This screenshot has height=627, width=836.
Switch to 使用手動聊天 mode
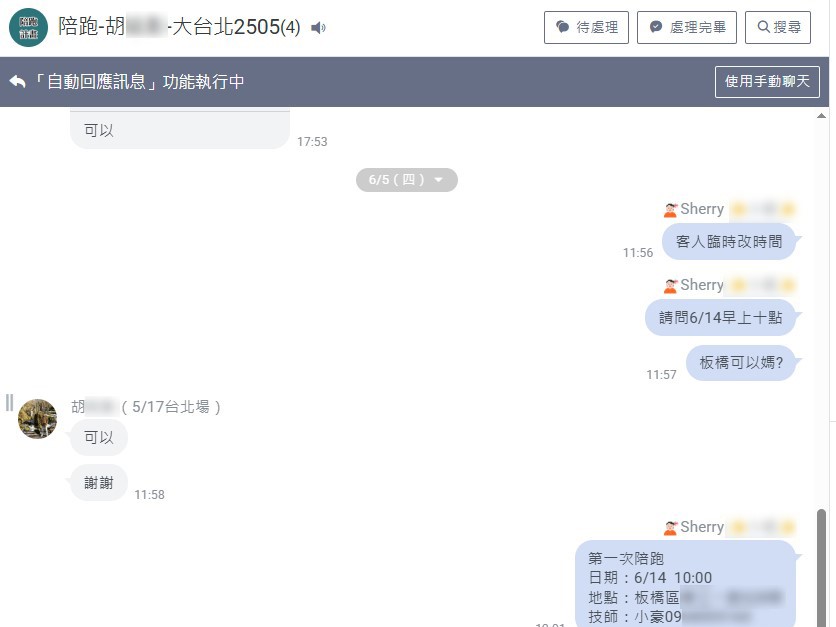[767, 82]
